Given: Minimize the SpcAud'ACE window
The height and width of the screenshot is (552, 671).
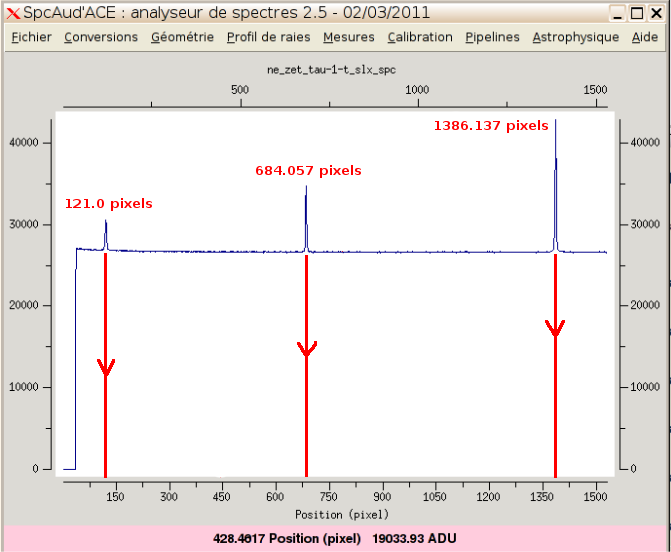Looking at the screenshot, I should (617, 13).
